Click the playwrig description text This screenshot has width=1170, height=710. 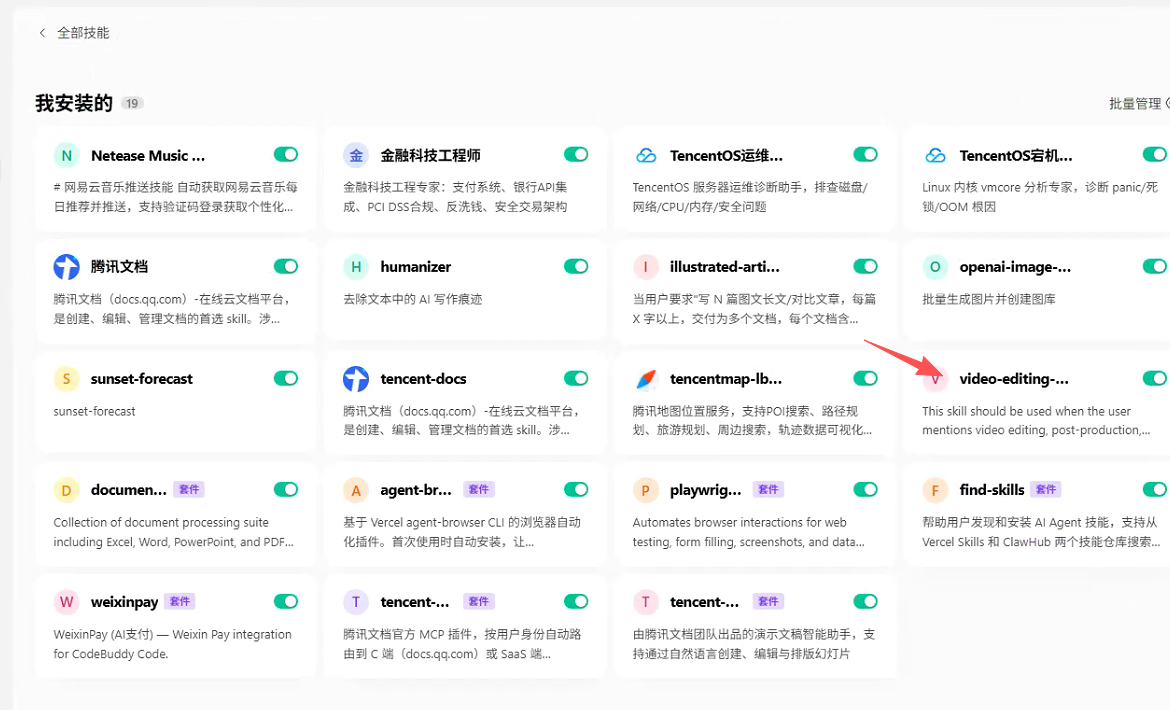[x=748, y=532]
